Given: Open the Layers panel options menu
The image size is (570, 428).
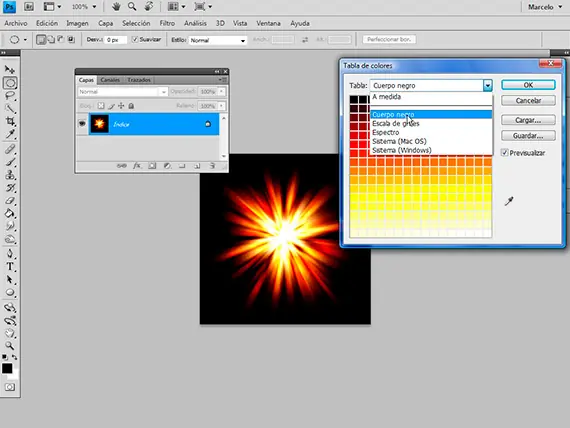Looking at the screenshot, I should click(222, 80).
